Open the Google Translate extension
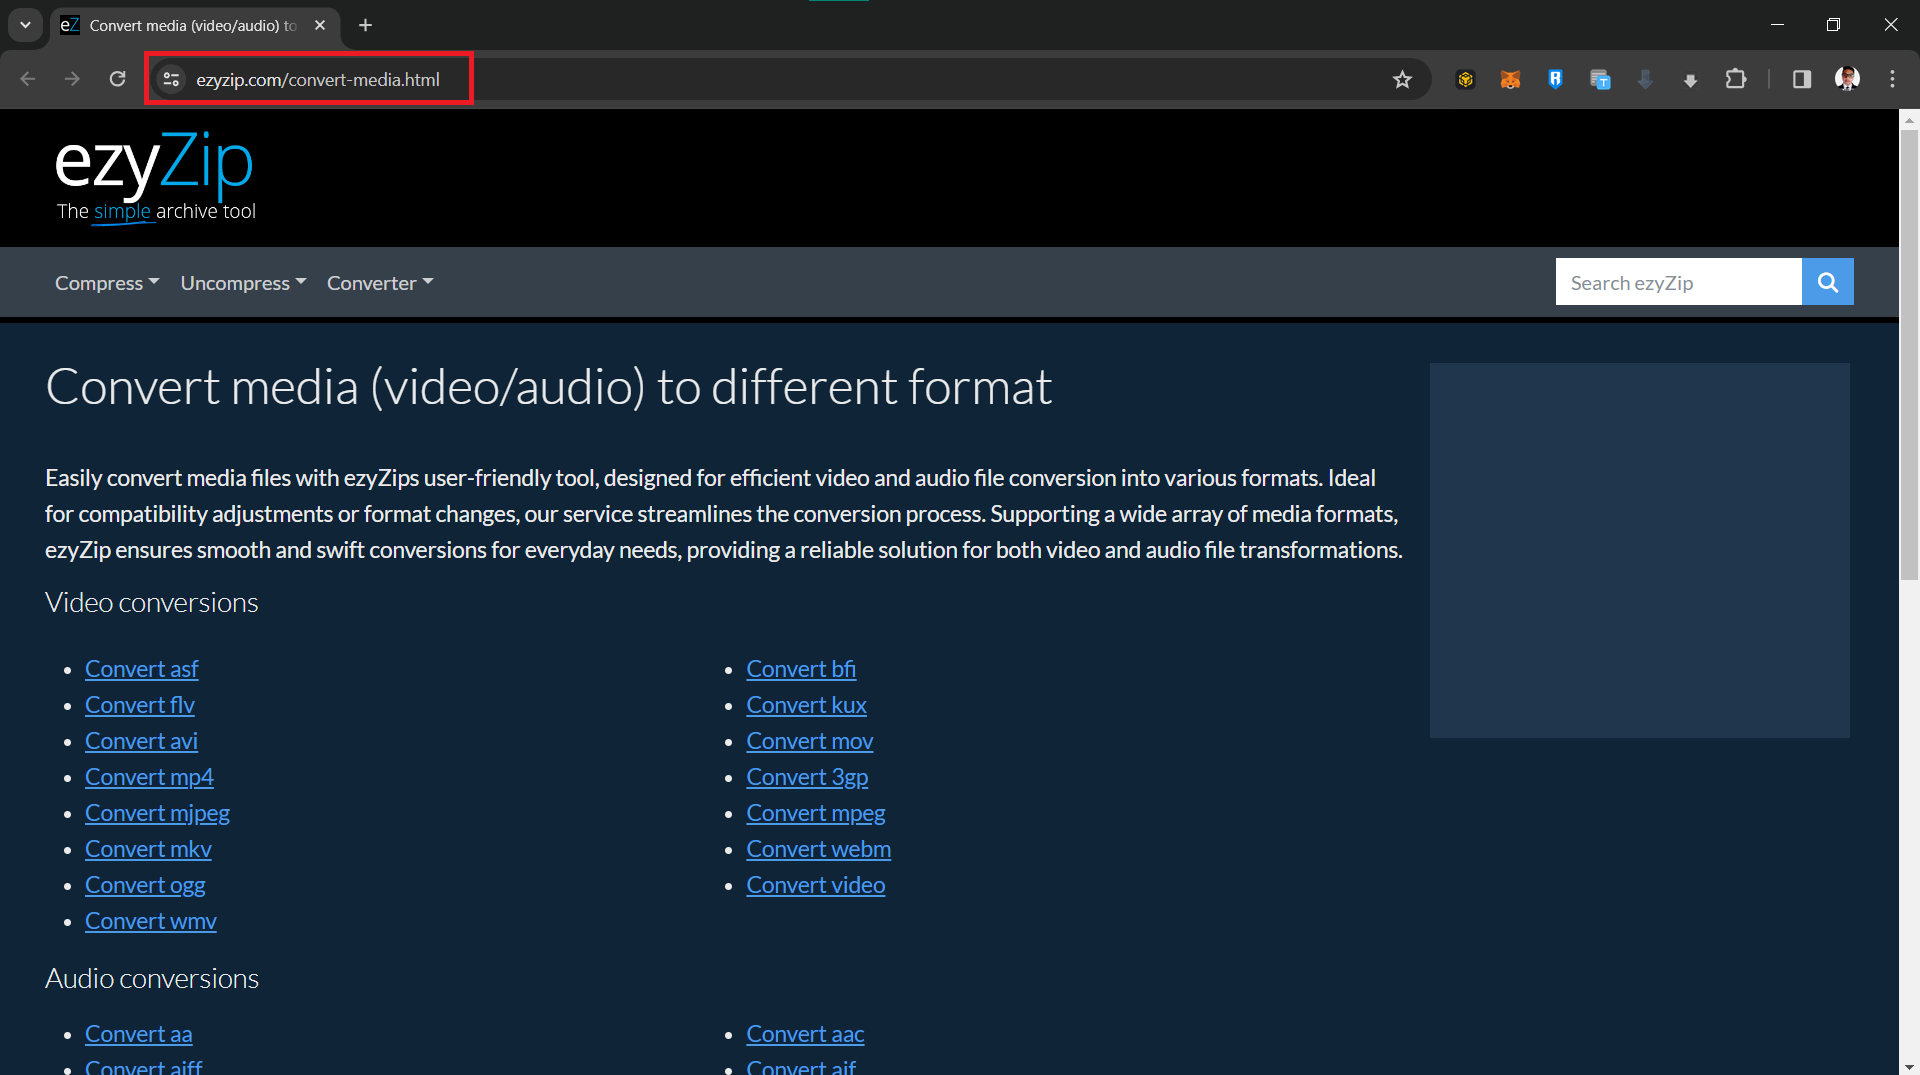The image size is (1920, 1075). 1601,79
